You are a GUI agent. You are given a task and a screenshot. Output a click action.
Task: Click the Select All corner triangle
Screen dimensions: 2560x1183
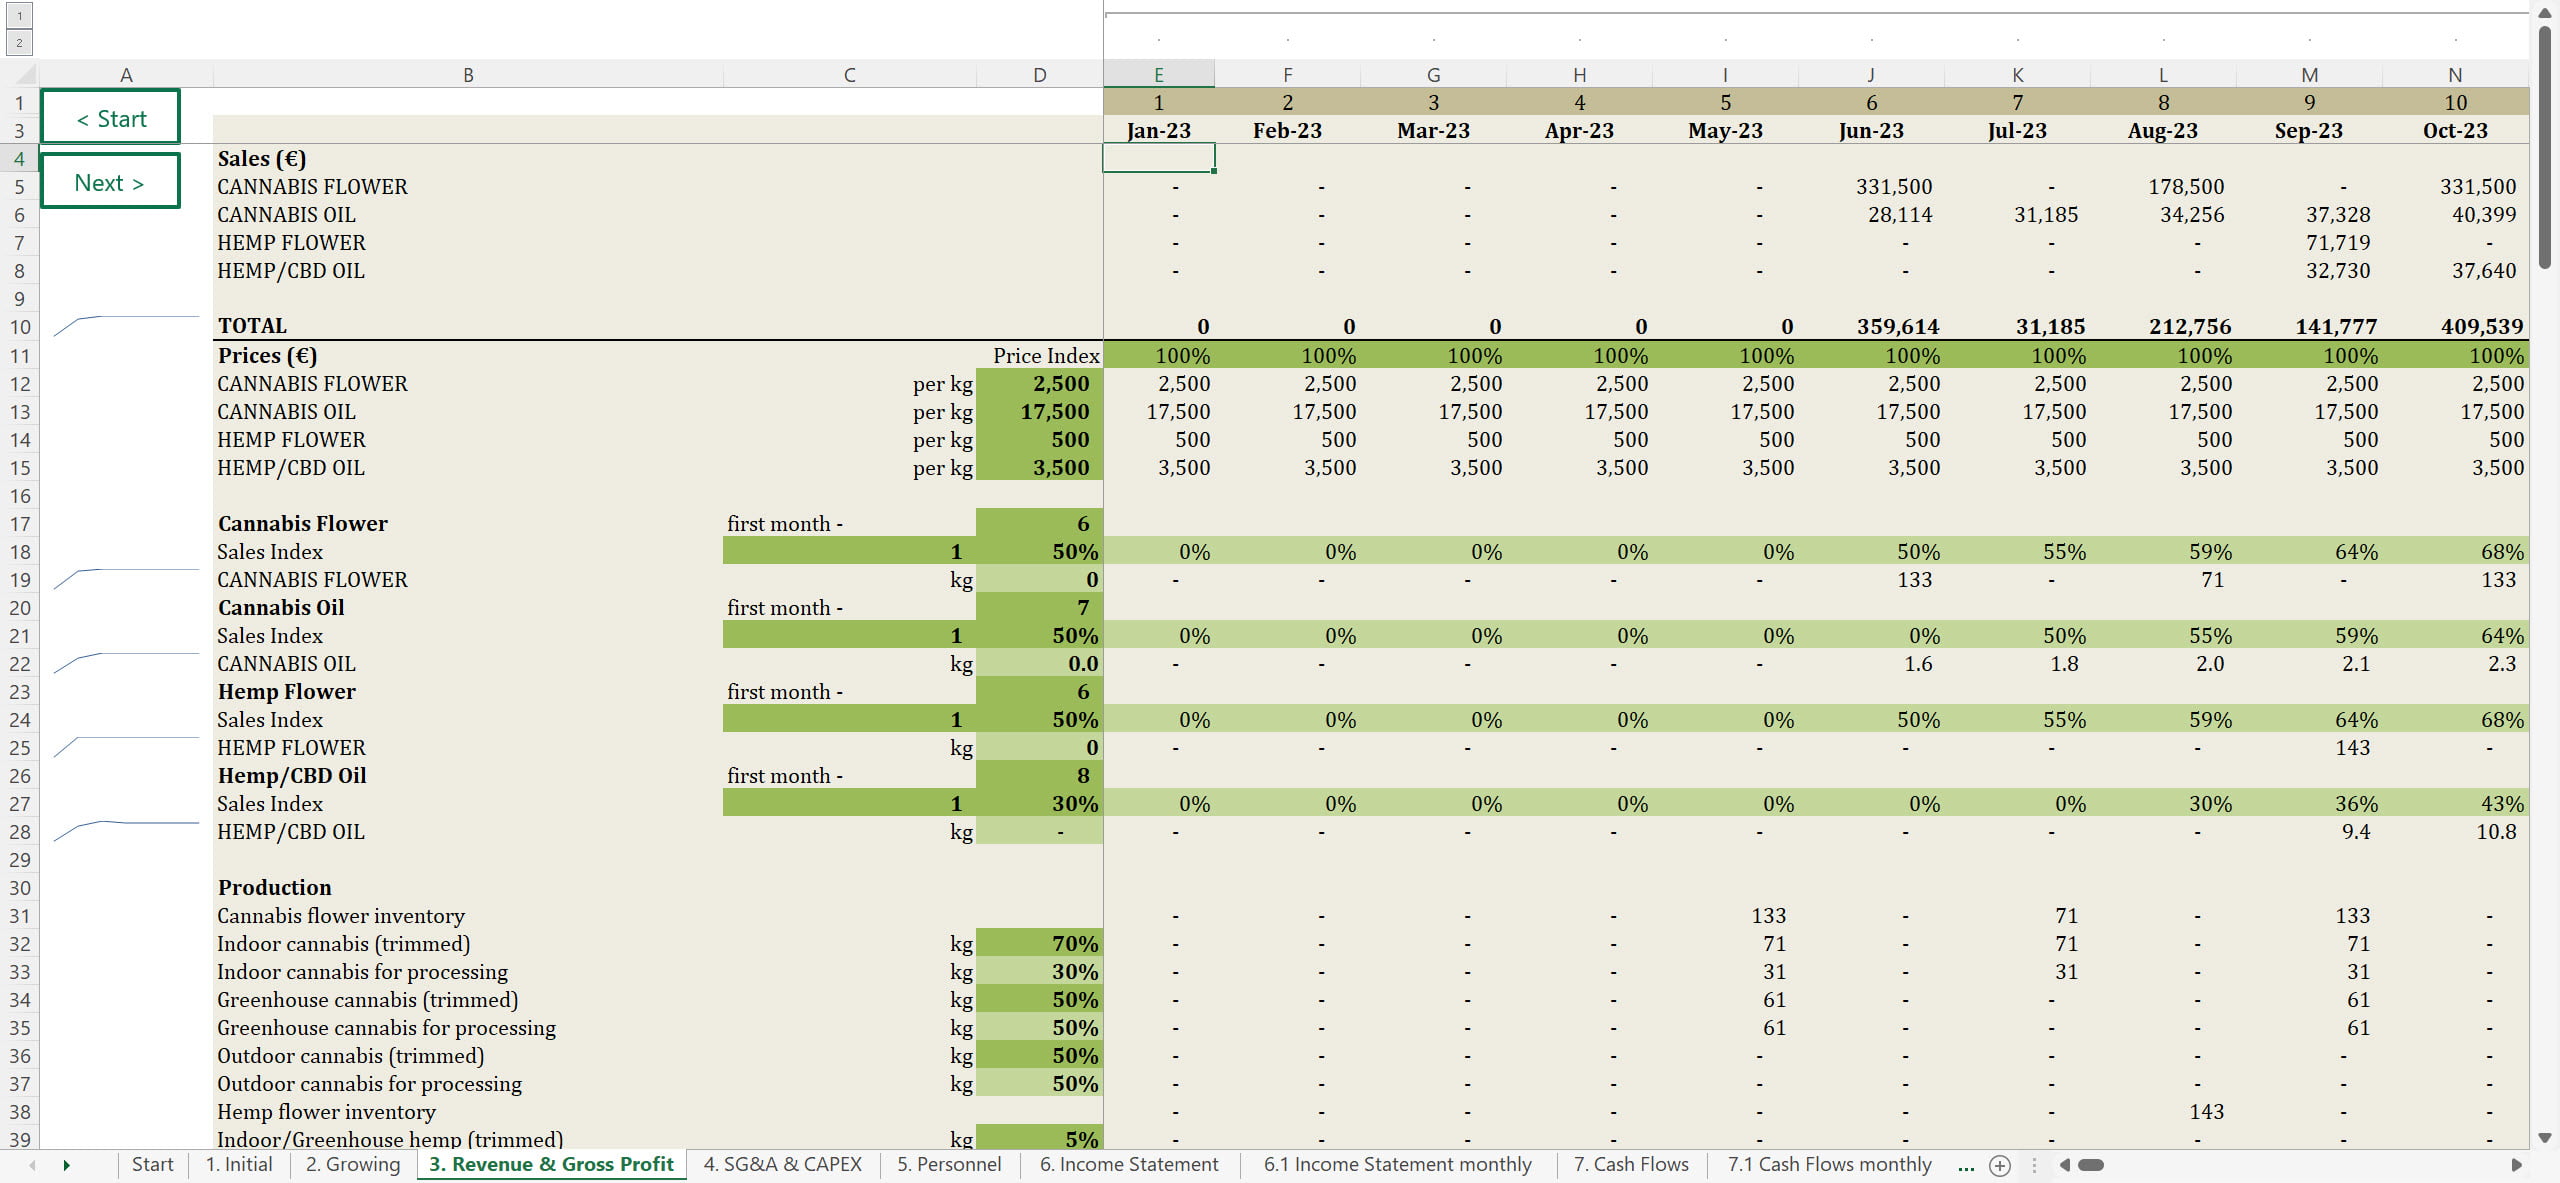[x=27, y=74]
